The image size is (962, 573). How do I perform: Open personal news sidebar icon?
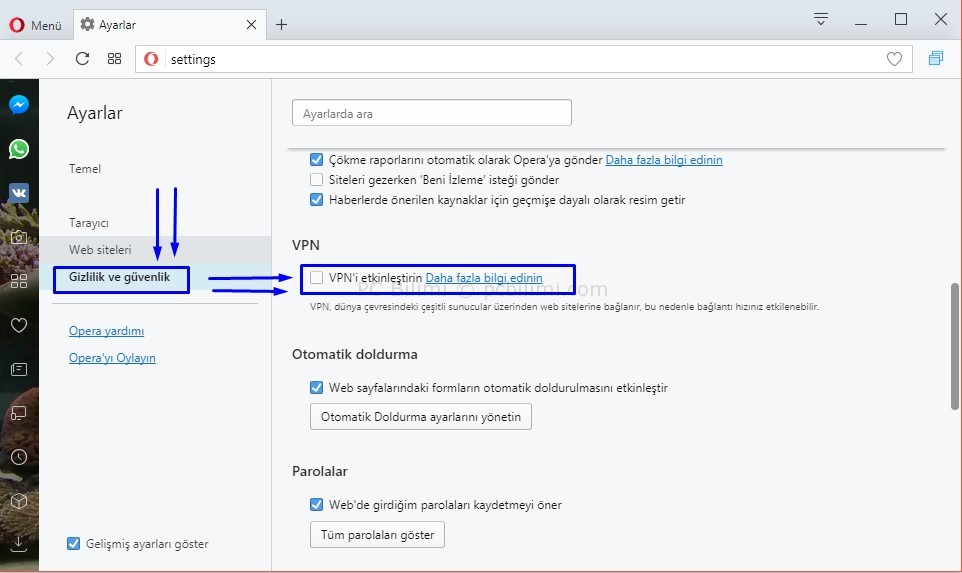point(19,369)
